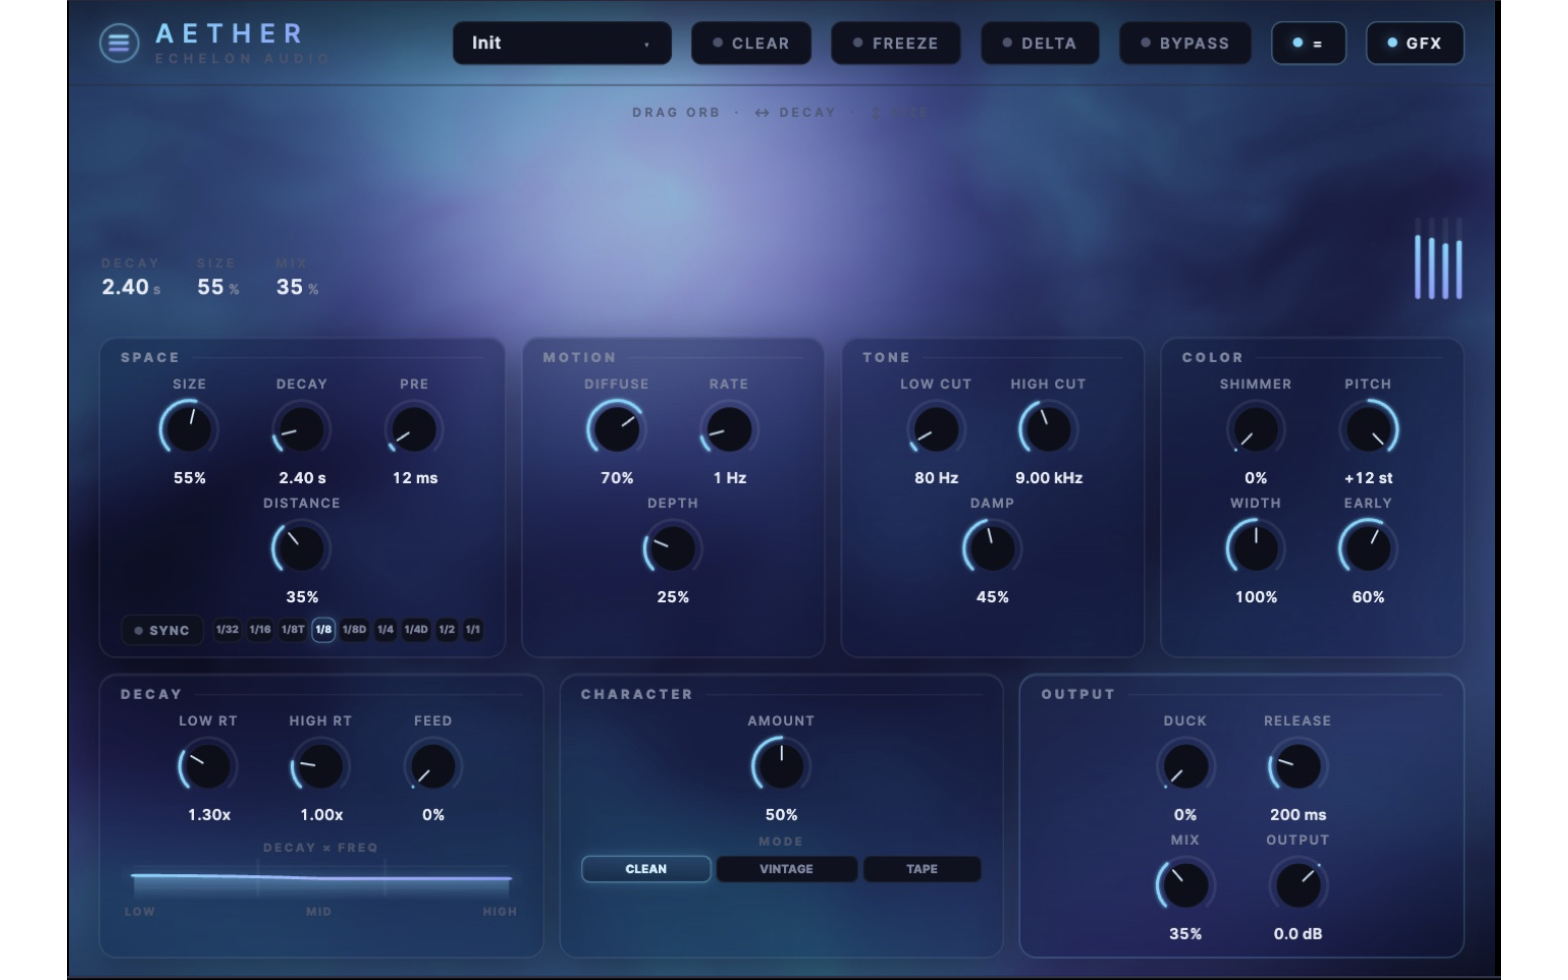1568x980 pixels.
Task: Select the 1/8T sync division
Action: [x=293, y=630]
